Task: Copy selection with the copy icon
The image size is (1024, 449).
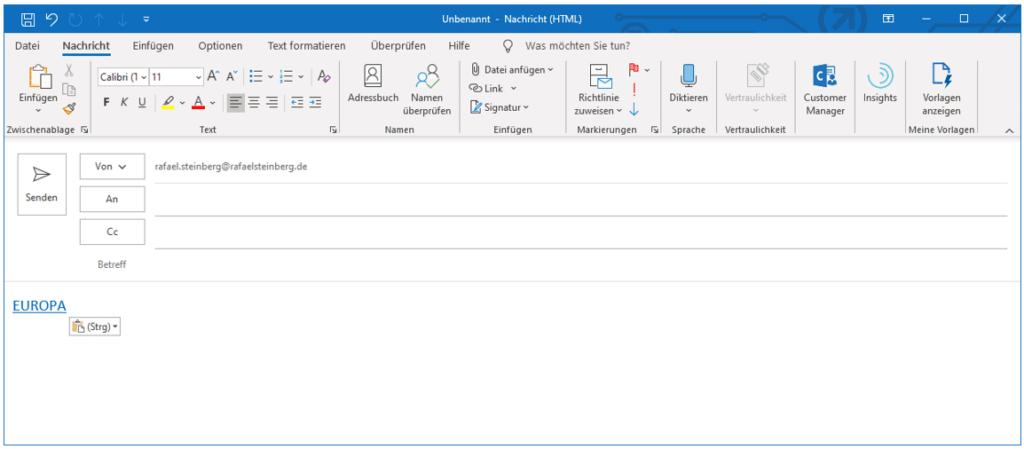Action: (x=69, y=89)
